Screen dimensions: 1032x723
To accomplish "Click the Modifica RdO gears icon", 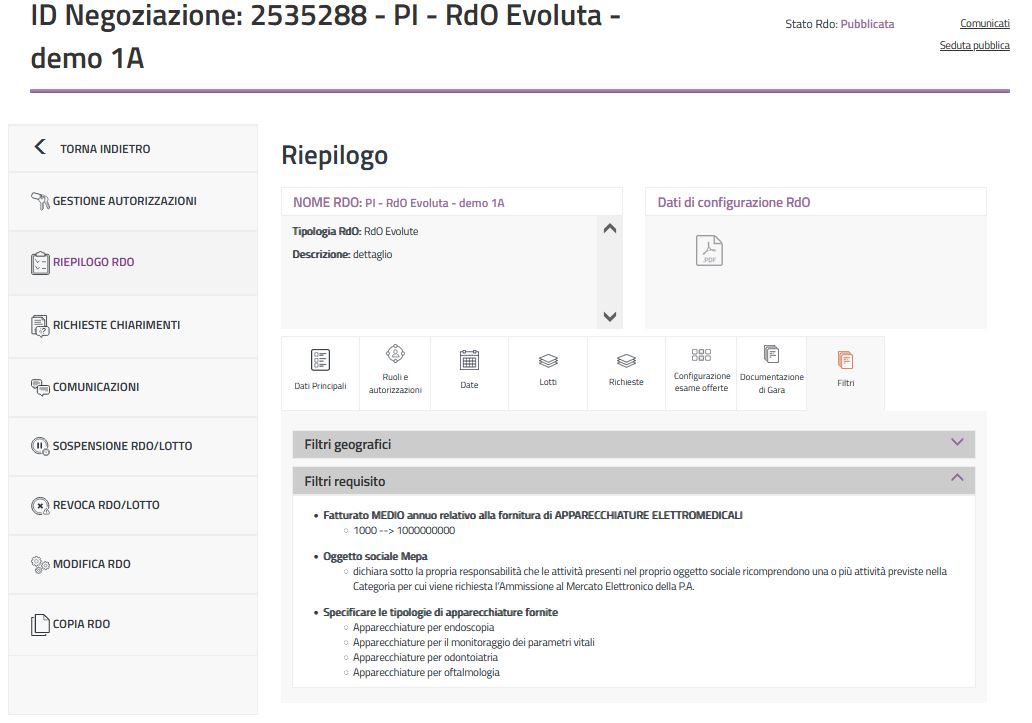I will click(40, 564).
